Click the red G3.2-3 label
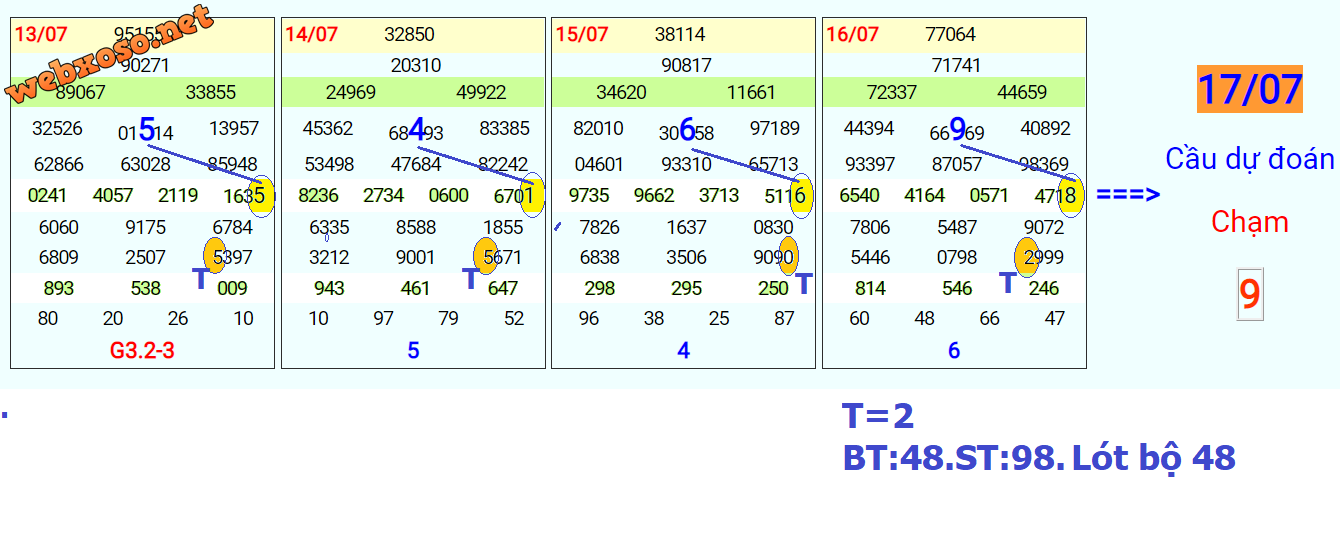This screenshot has height=546, width=1340. (x=142, y=351)
